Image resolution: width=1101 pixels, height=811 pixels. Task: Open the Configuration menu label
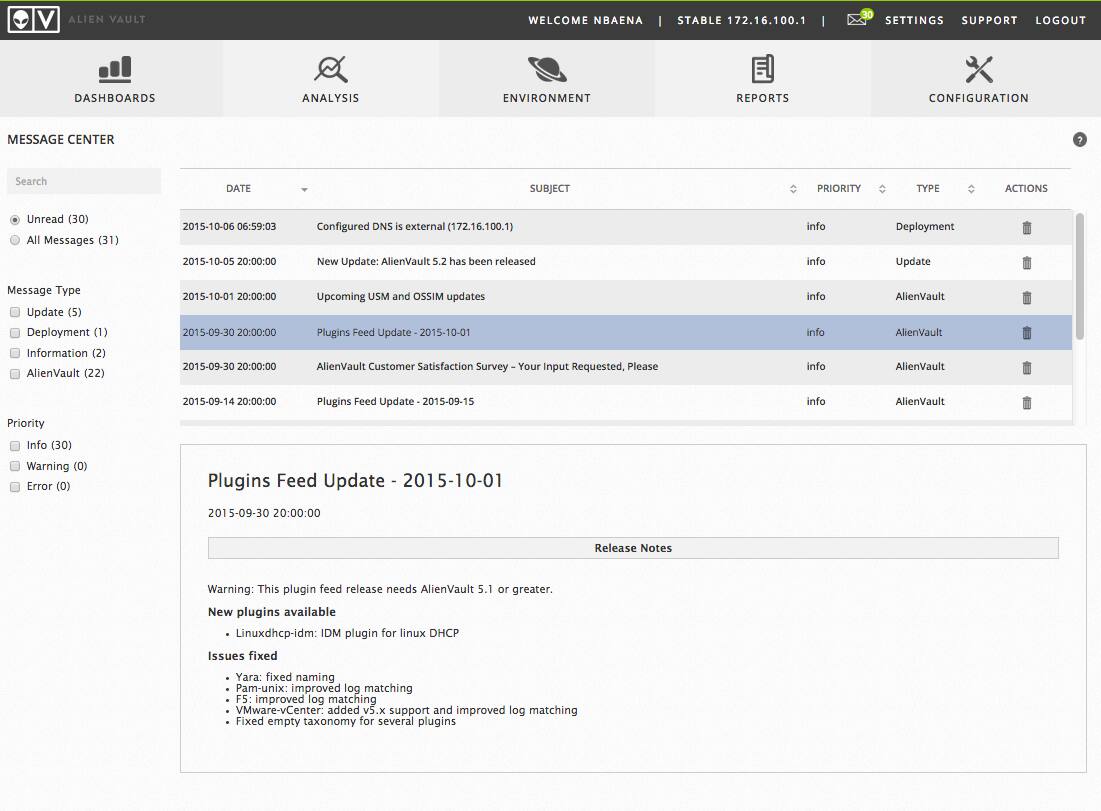pyautogui.click(x=979, y=98)
